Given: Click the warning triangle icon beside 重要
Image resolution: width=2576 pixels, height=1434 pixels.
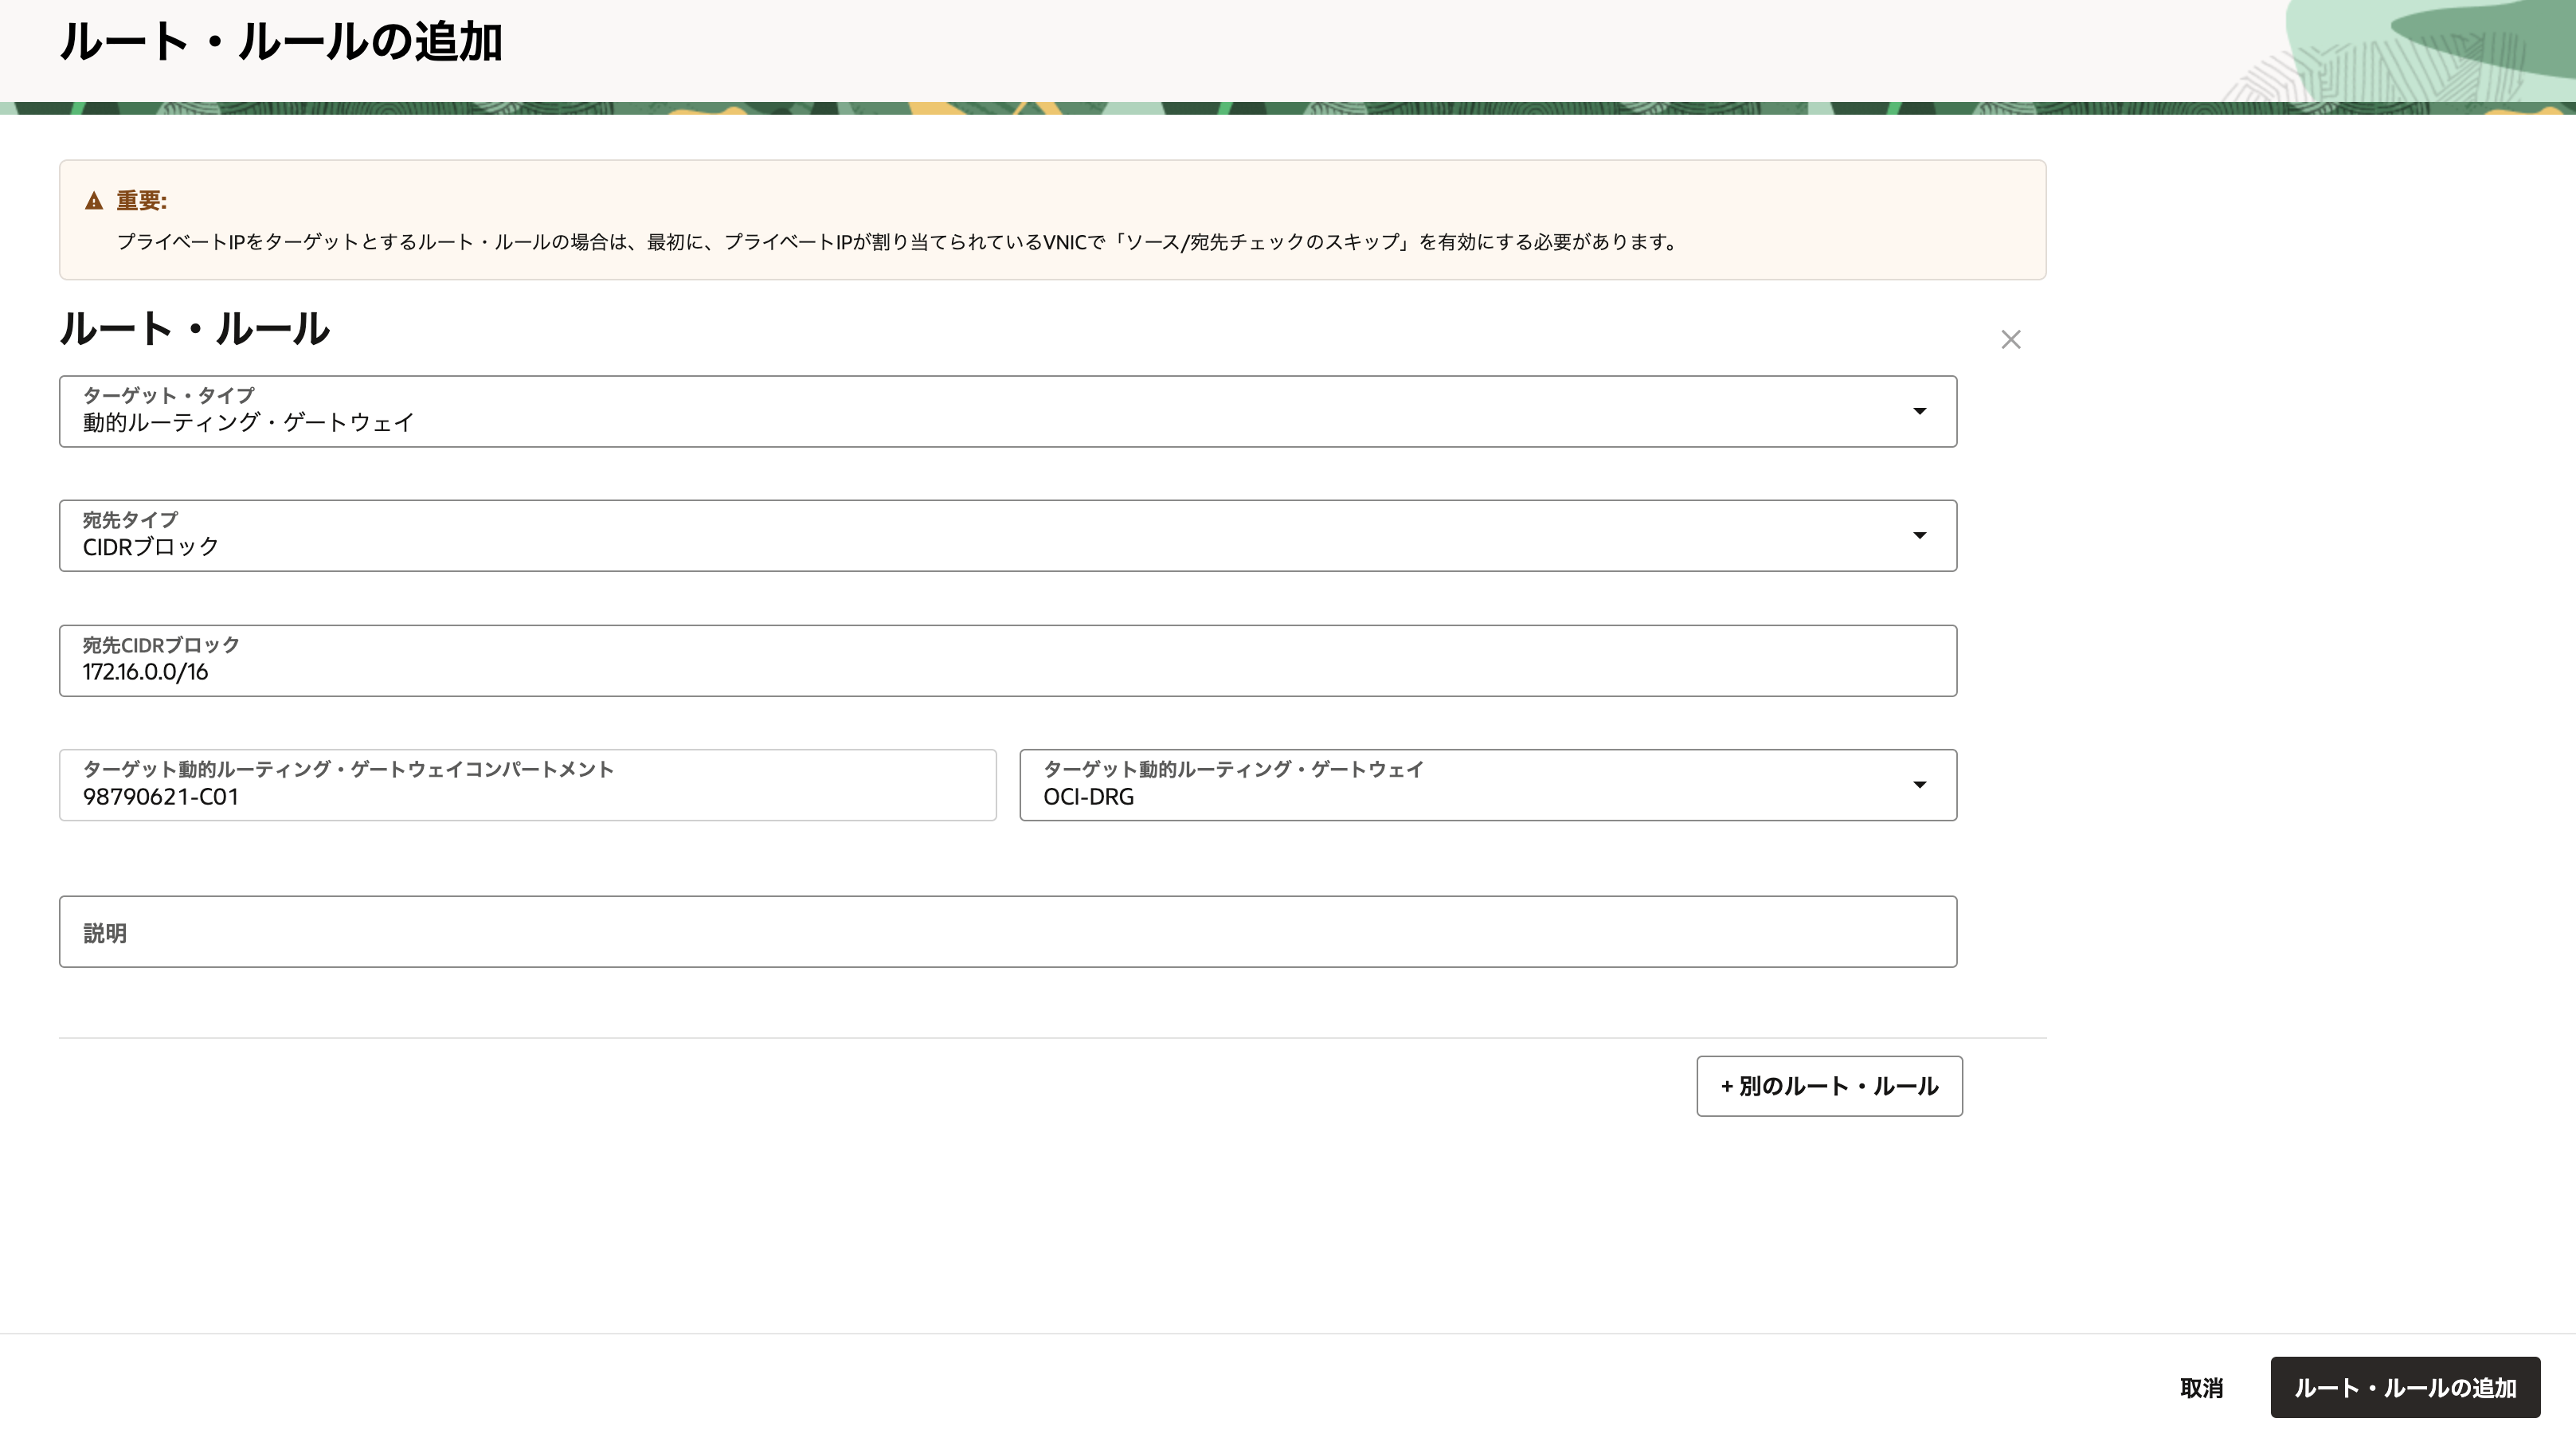Looking at the screenshot, I should coord(94,201).
